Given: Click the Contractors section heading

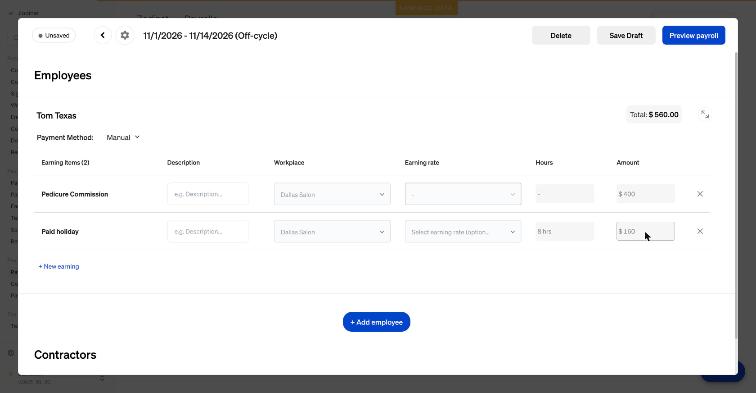Looking at the screenshot, I should 65,355.
